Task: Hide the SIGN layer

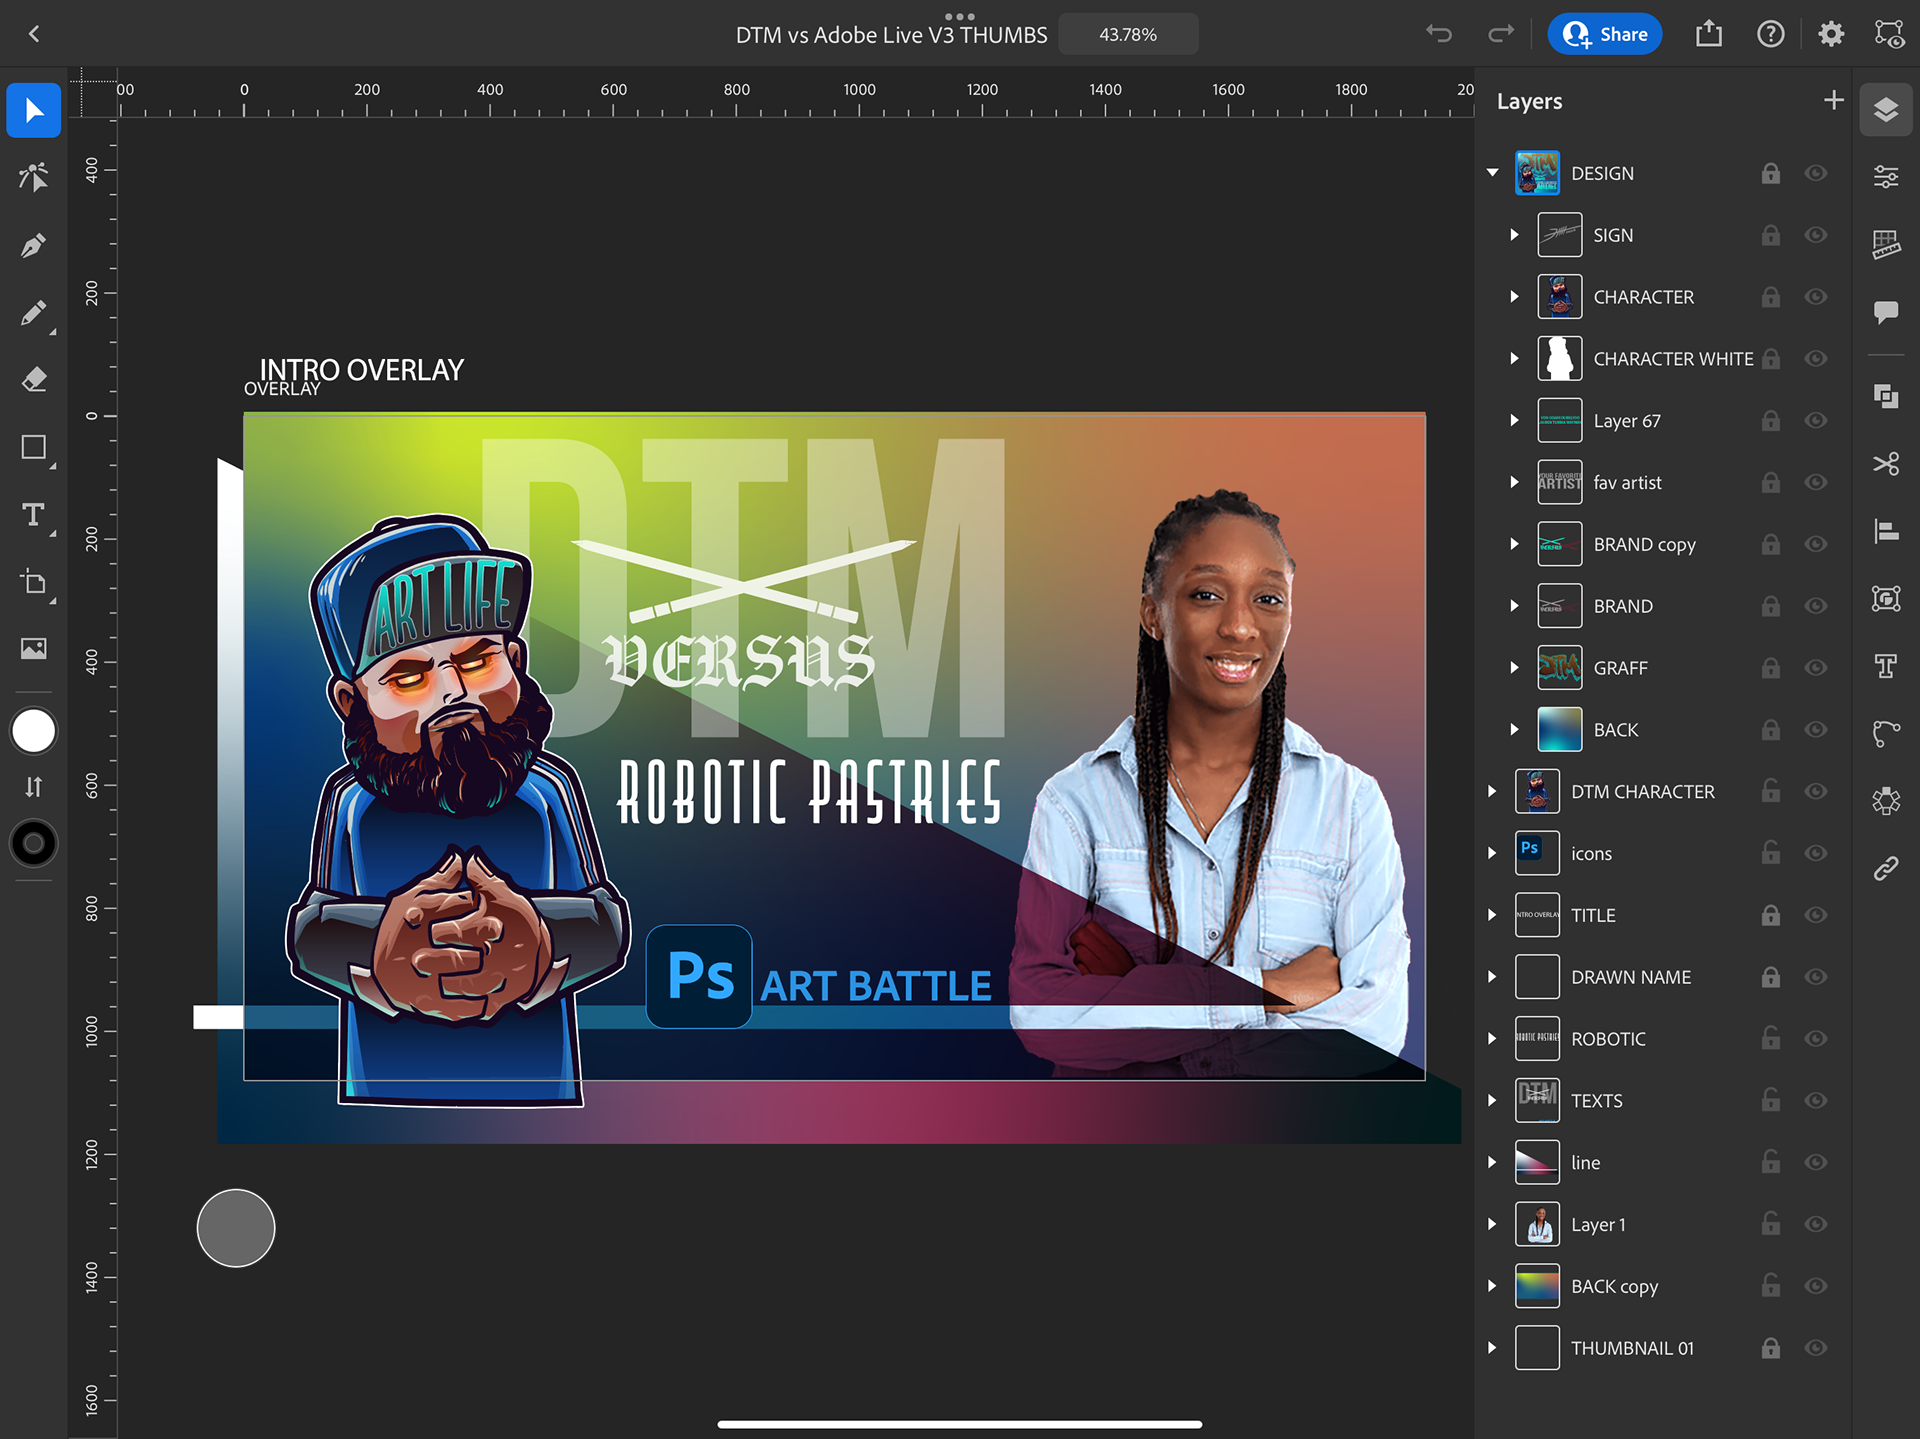Action: (x=1816, y=235)
